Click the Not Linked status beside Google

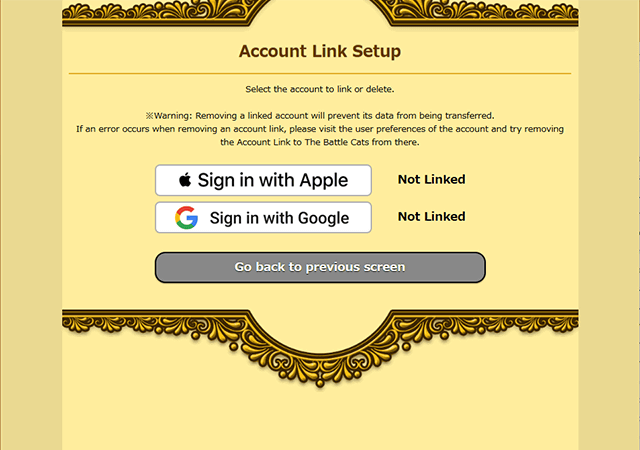(431, 216)
